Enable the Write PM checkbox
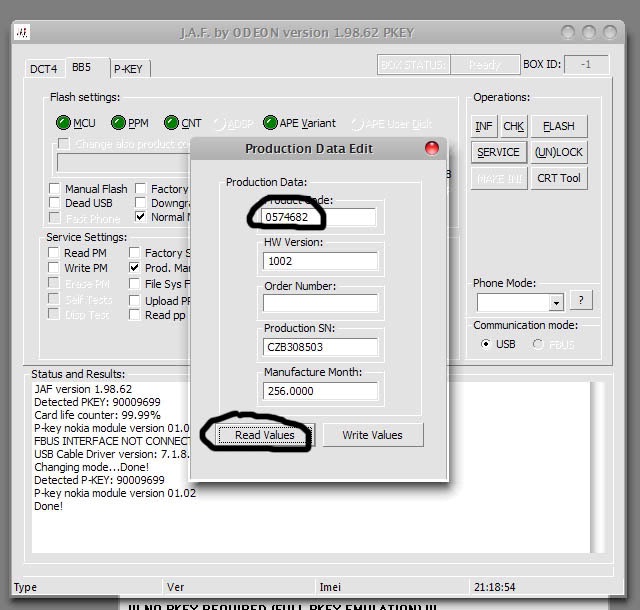 tap(53, 267)
